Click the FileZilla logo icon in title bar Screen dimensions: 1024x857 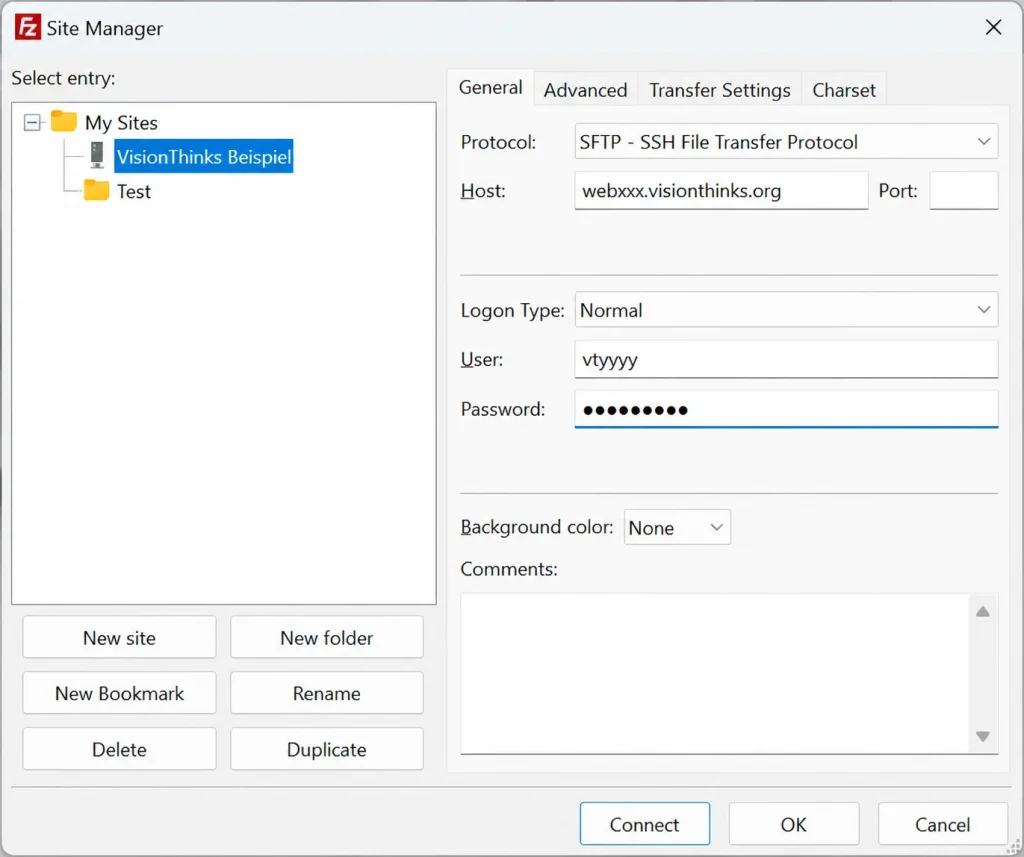pos(27,27)
